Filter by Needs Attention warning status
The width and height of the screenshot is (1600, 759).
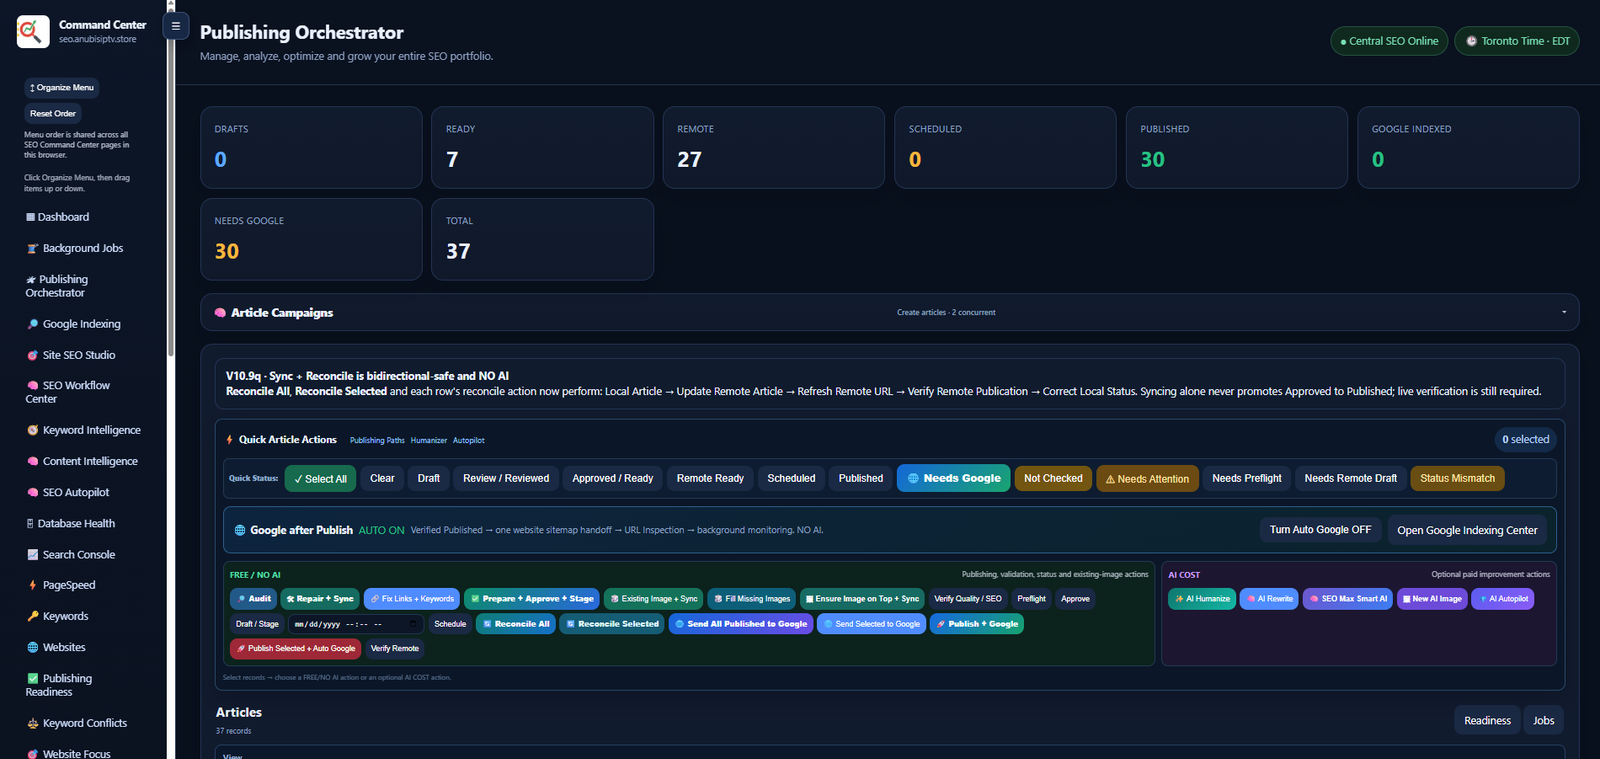click(1147, 478)
